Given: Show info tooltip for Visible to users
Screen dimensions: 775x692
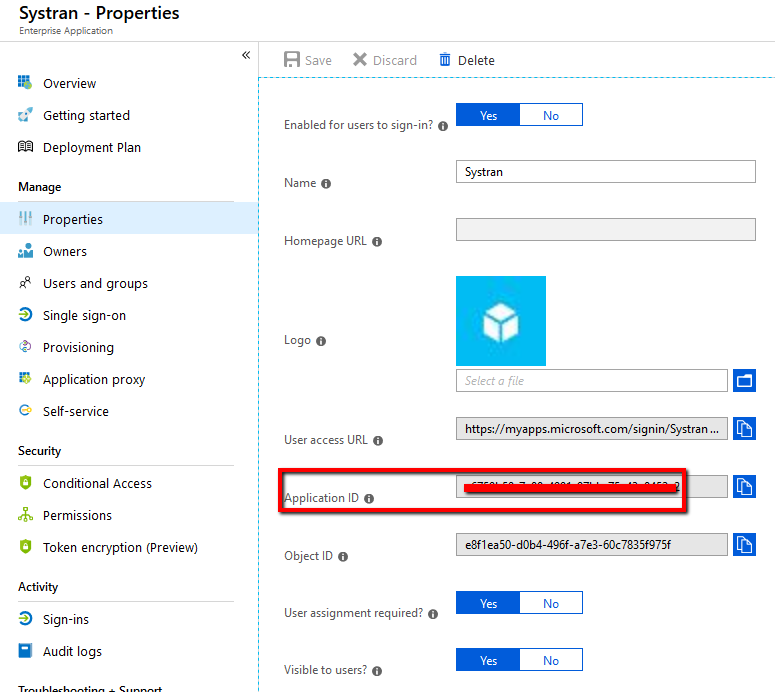Looking at the screenshot, I should (x=377, y=671).
